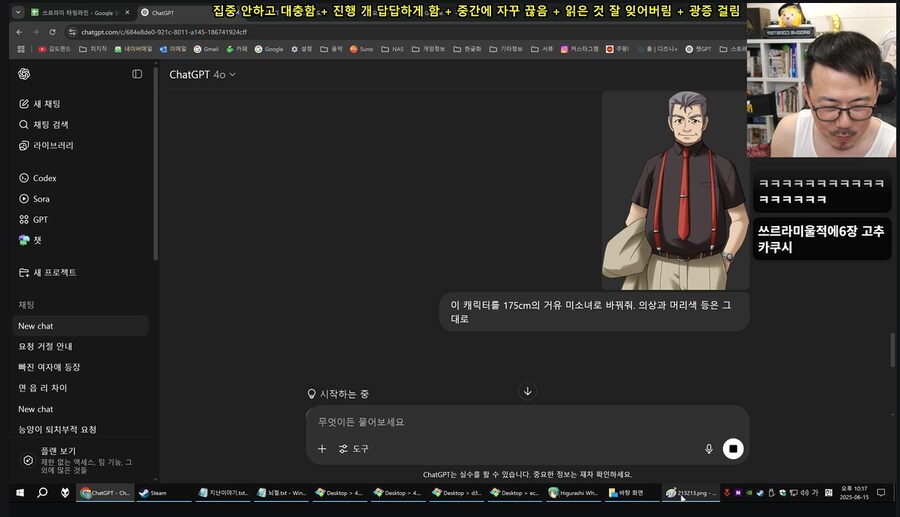Screen dimensions: 900x517
Task: Open the Google bookmark
Action: pos(269,49)
